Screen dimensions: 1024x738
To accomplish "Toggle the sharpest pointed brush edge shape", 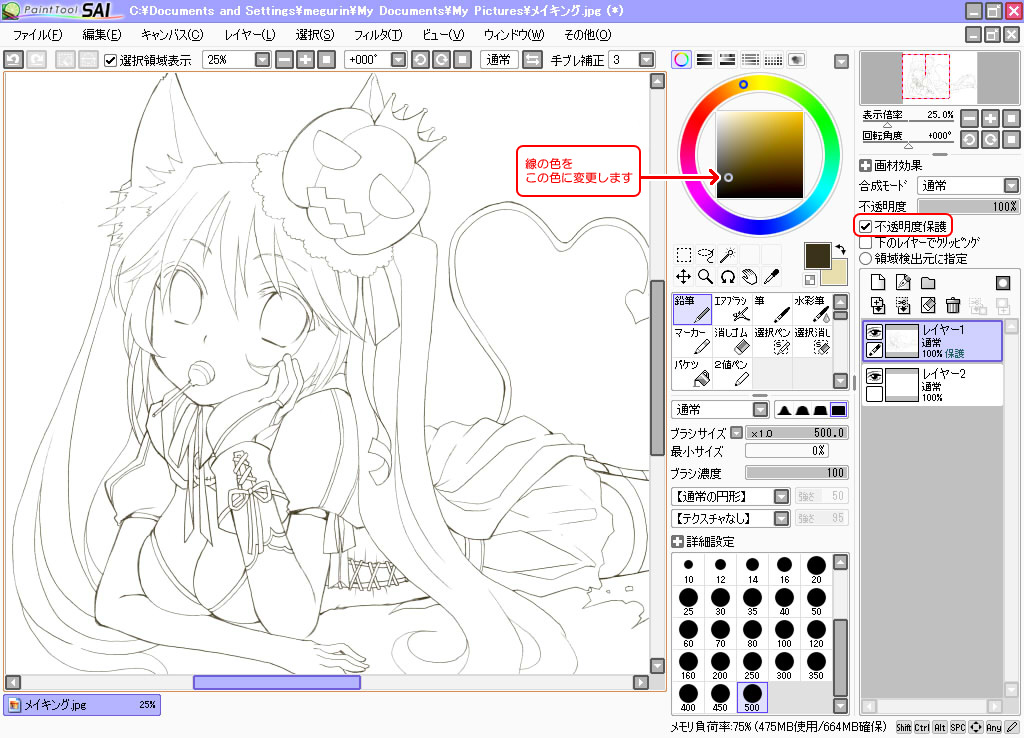I will point(785,410).
